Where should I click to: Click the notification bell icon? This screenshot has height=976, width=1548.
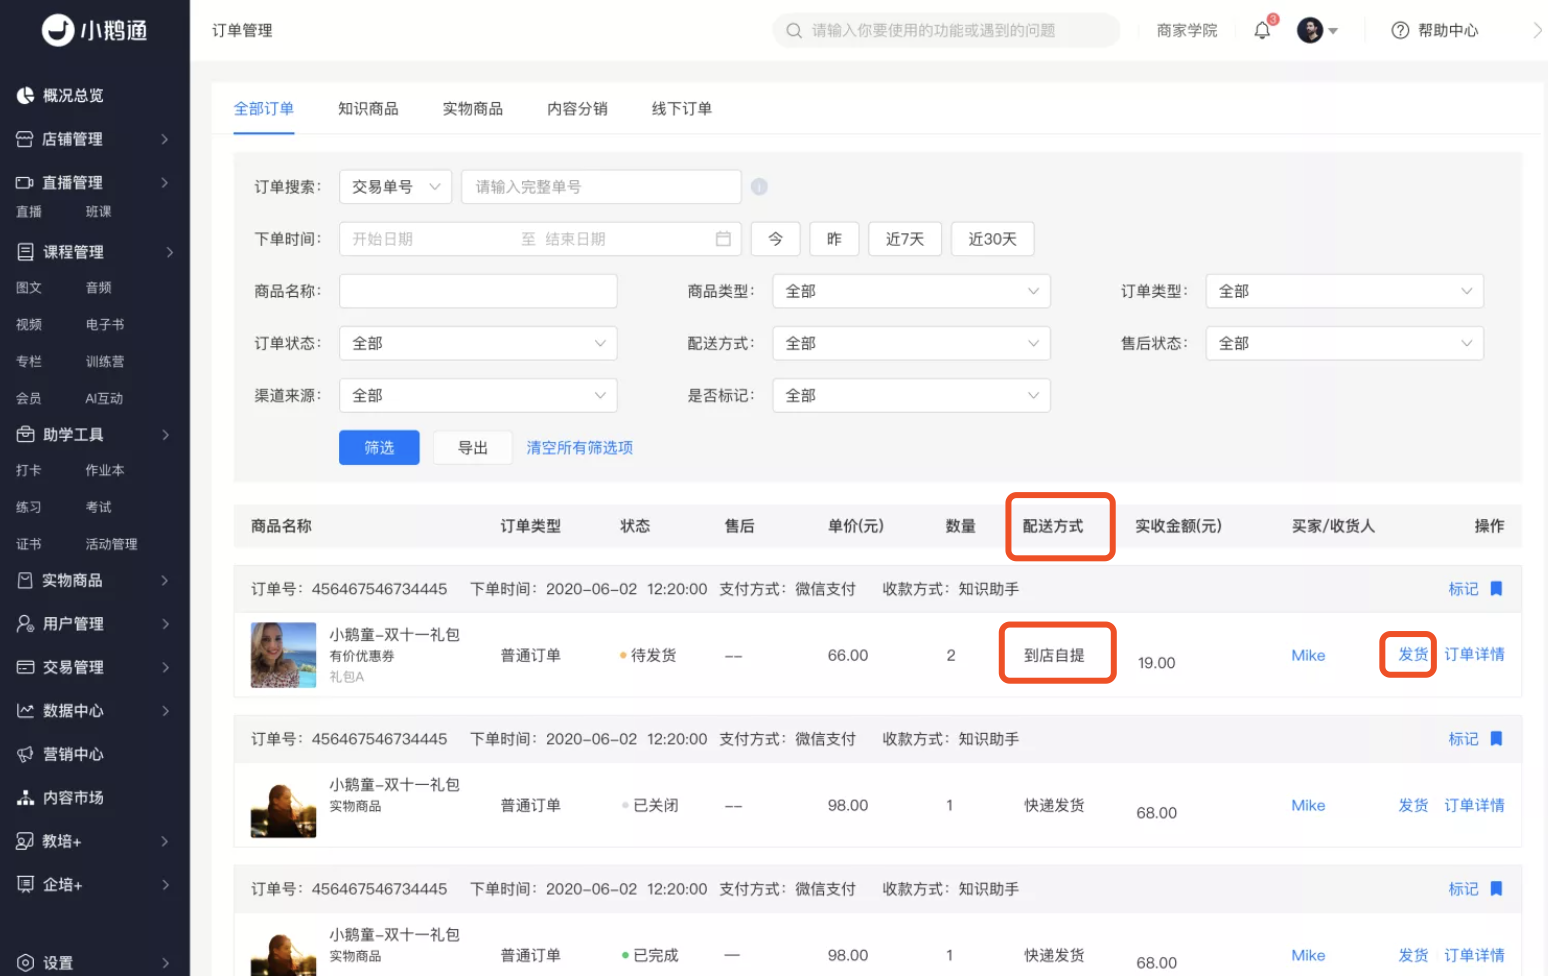(x=1262, y=30)
